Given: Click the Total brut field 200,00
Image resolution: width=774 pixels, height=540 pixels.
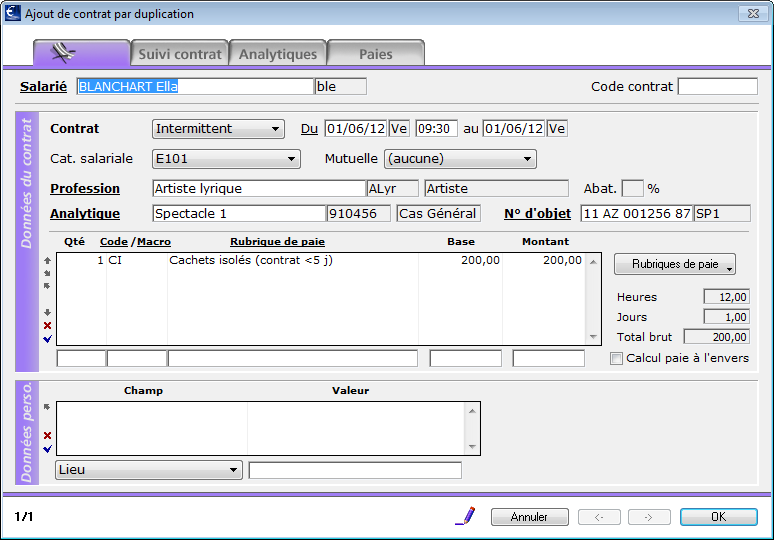Looking at the screenshot, I should coord(717,337).
